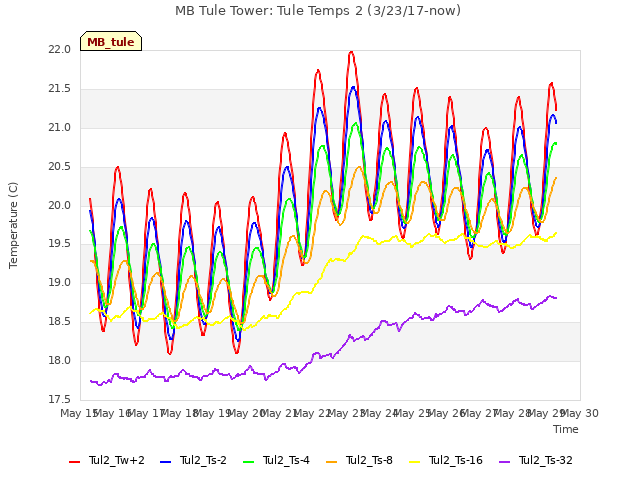This screenshot has height=480, width=640.
Task: Select the Tul2_Ts-4 legend label
Action: click(x=287, y=461)
